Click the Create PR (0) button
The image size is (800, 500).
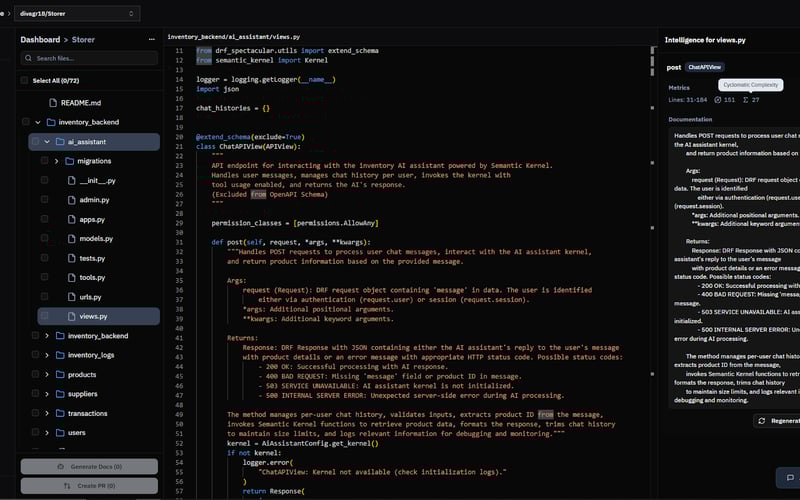point(89,486)
